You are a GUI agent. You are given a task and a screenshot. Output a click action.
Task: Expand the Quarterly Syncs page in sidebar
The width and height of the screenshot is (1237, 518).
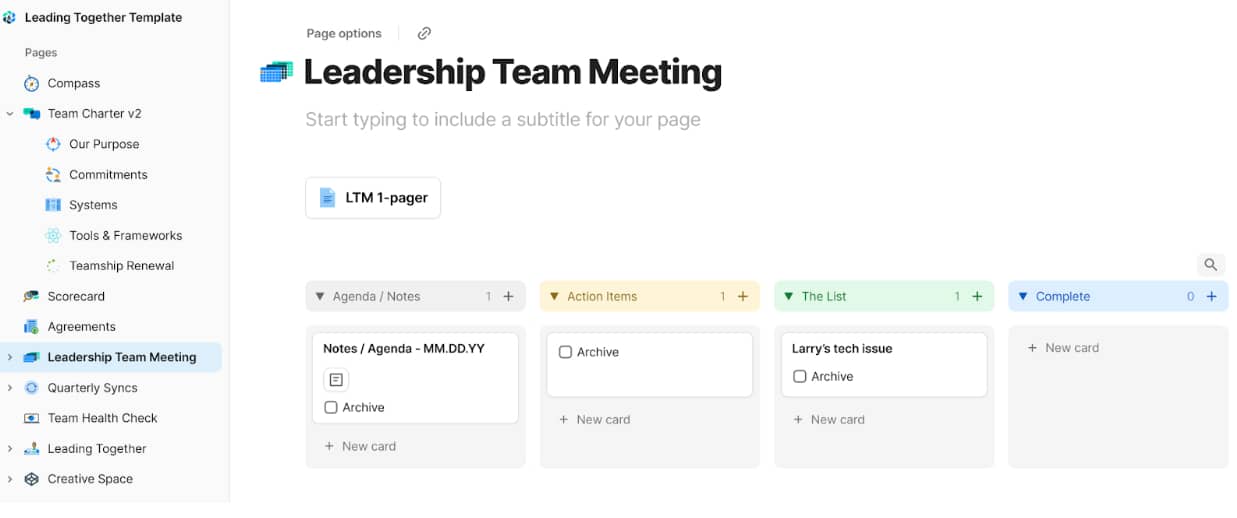point(10,388)
